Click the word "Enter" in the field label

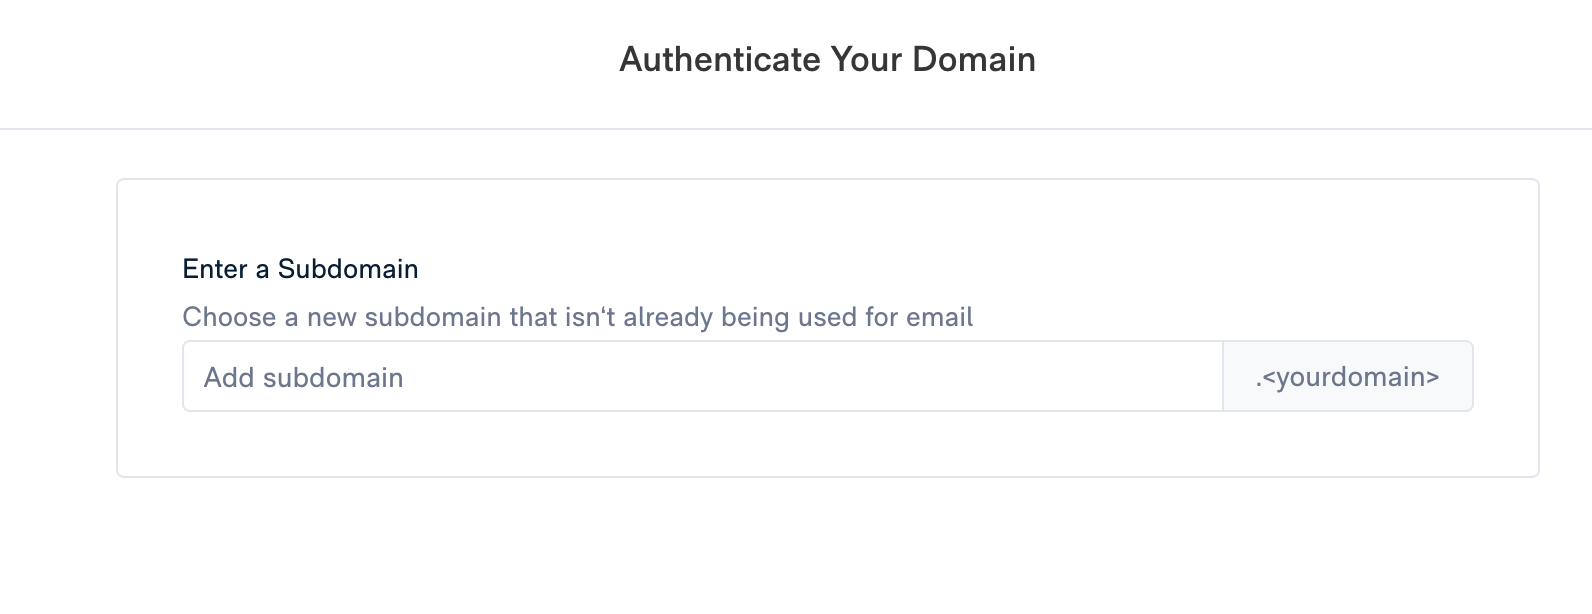[x=215, y=269]
